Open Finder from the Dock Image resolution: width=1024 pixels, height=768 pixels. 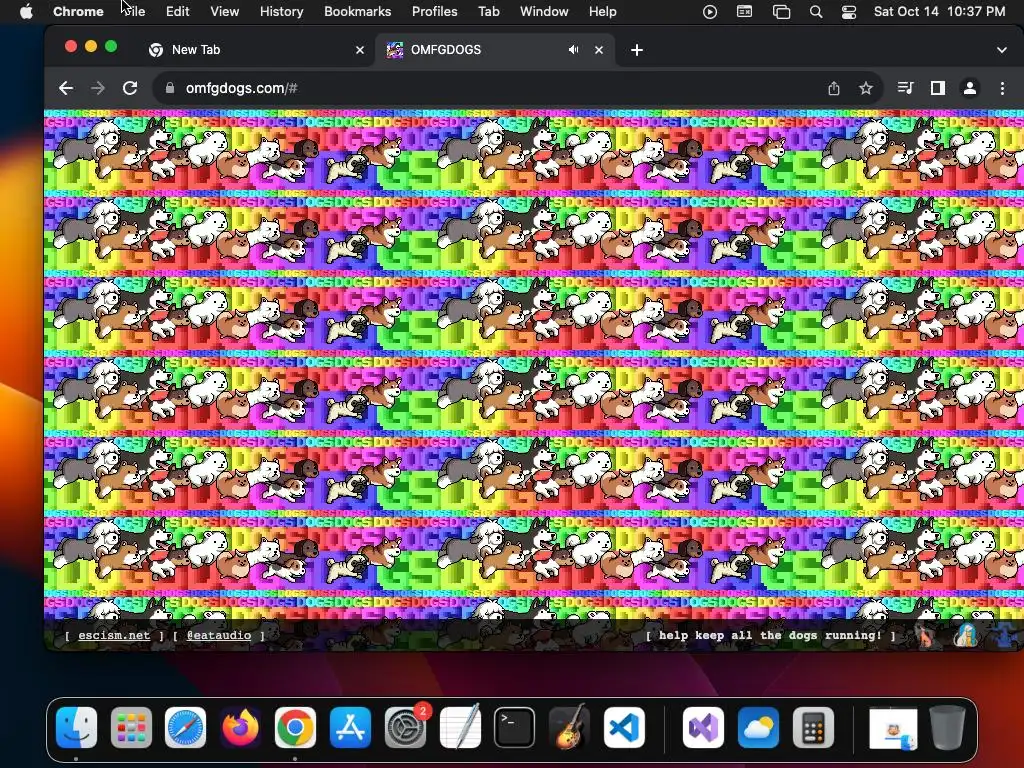coord(76,728)
